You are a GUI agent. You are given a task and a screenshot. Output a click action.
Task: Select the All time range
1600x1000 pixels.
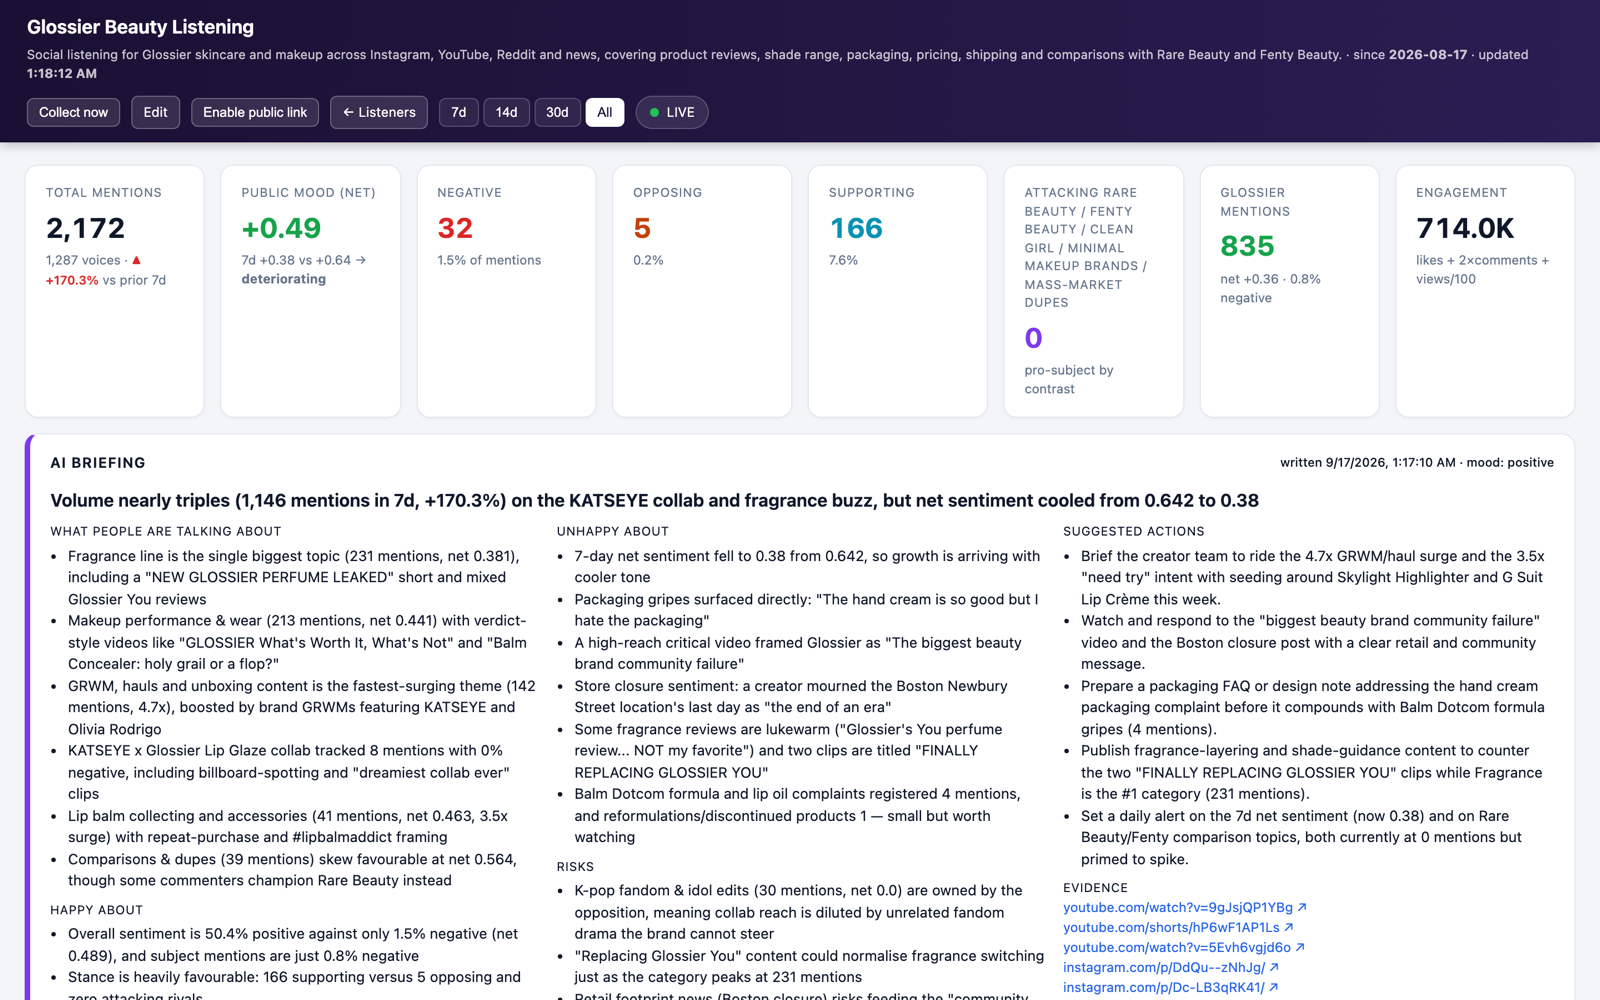[605, 112]
